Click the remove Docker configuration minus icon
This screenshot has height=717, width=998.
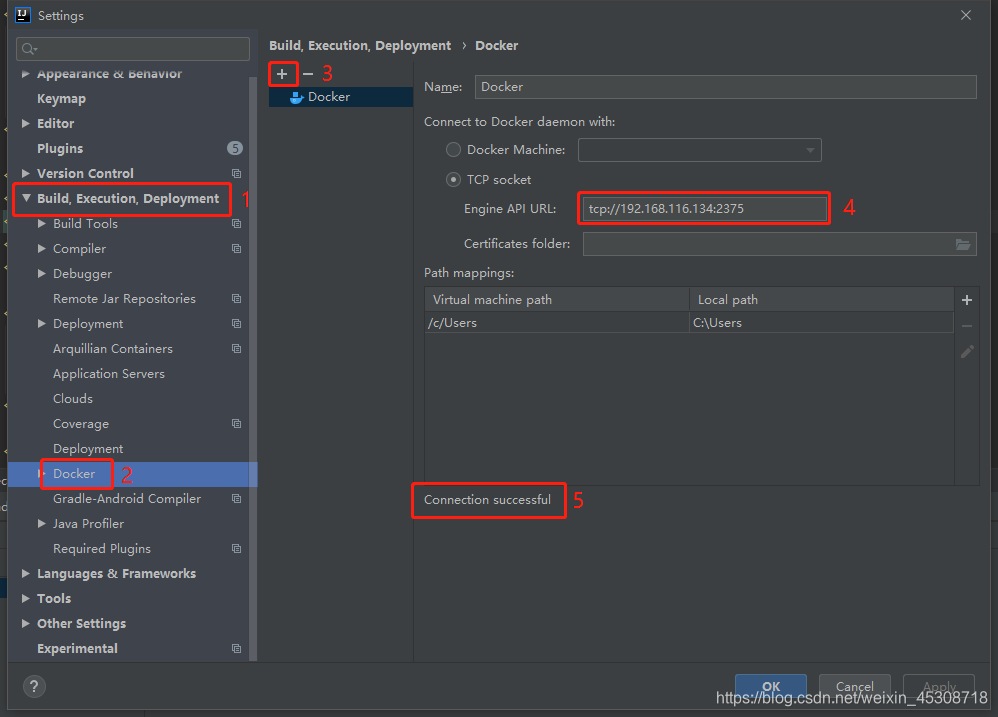click(x=308, y=74)
